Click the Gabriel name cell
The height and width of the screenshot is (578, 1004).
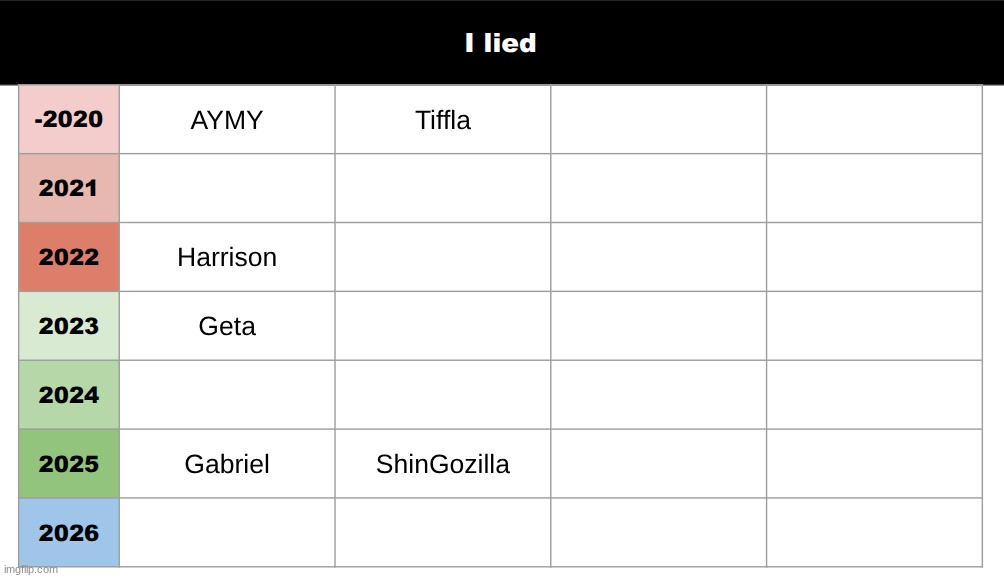(x=227, y=464)
